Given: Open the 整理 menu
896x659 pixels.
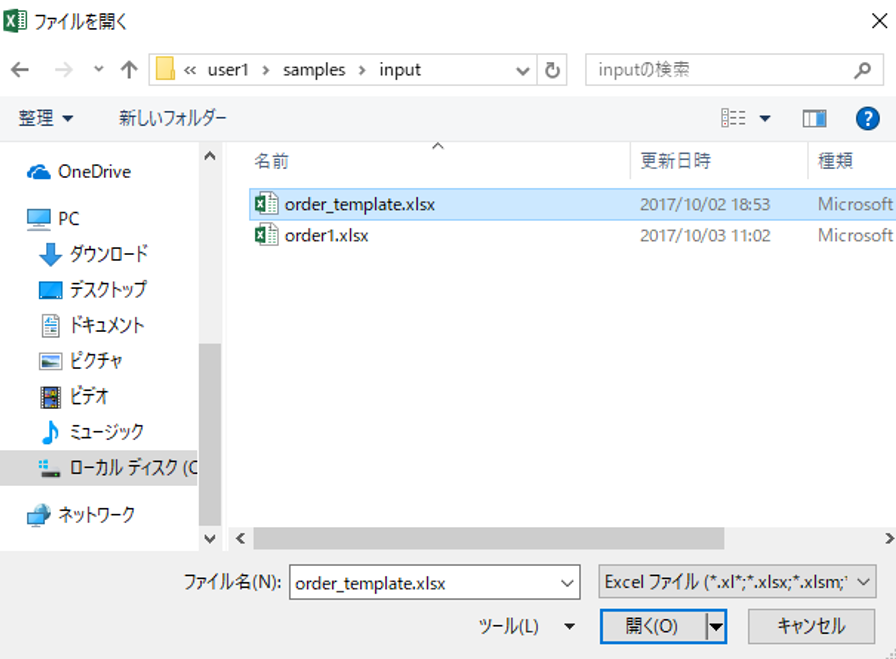Looking at the screenshot, I should [46, 118].
